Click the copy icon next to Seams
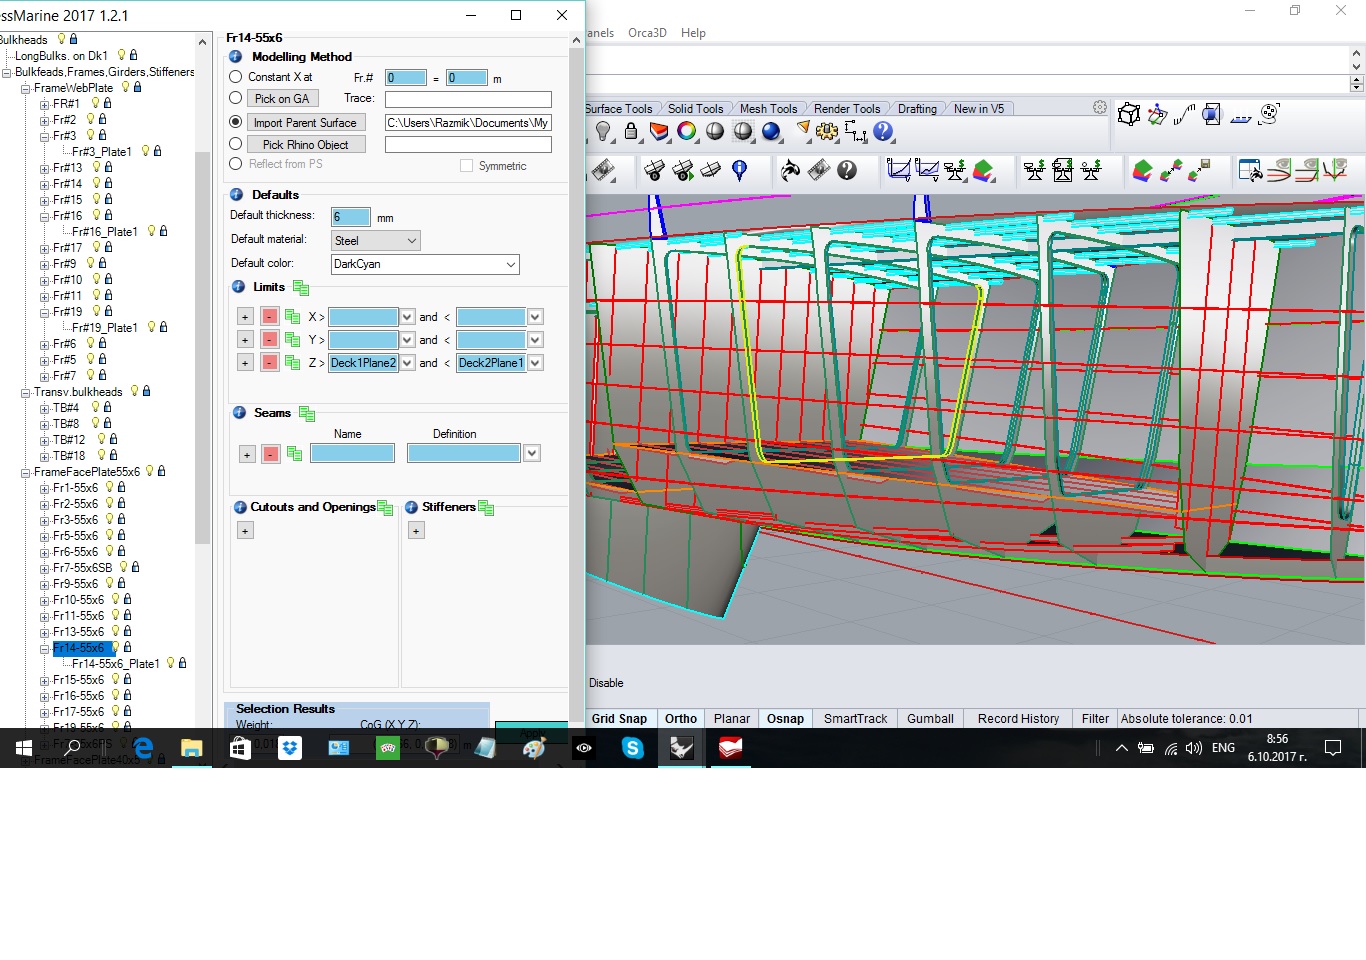 coord(307,414)
